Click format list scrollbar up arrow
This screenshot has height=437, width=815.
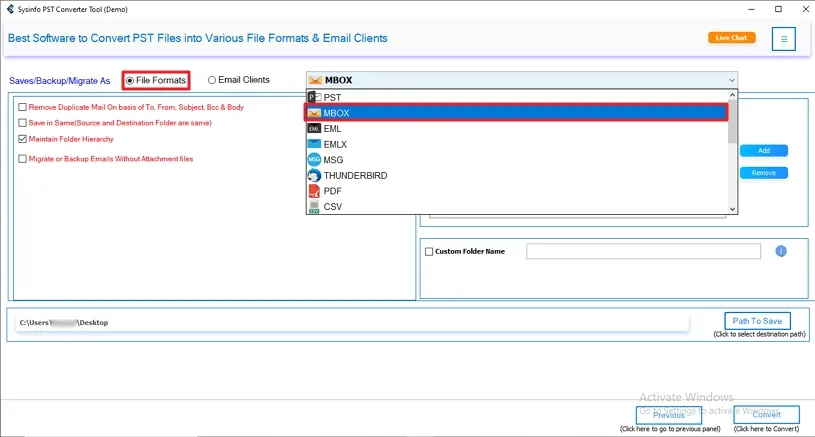(x=732, y=95)
